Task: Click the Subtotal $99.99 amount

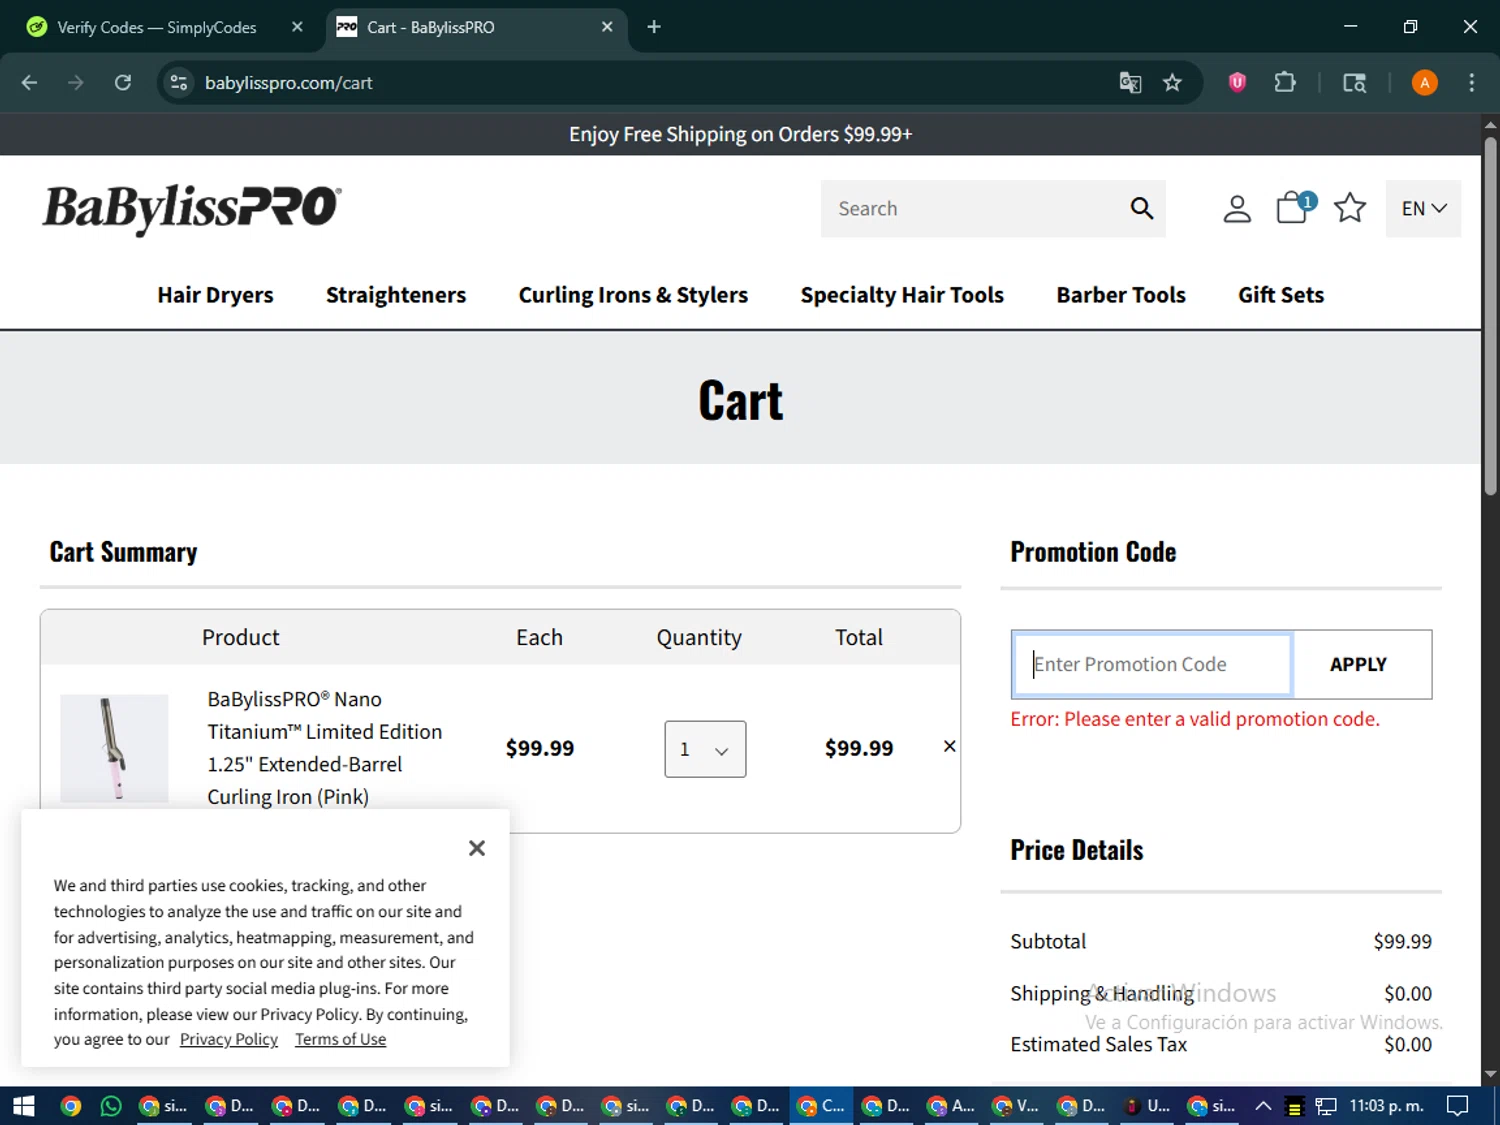Action: click(x=1402, y=941)
